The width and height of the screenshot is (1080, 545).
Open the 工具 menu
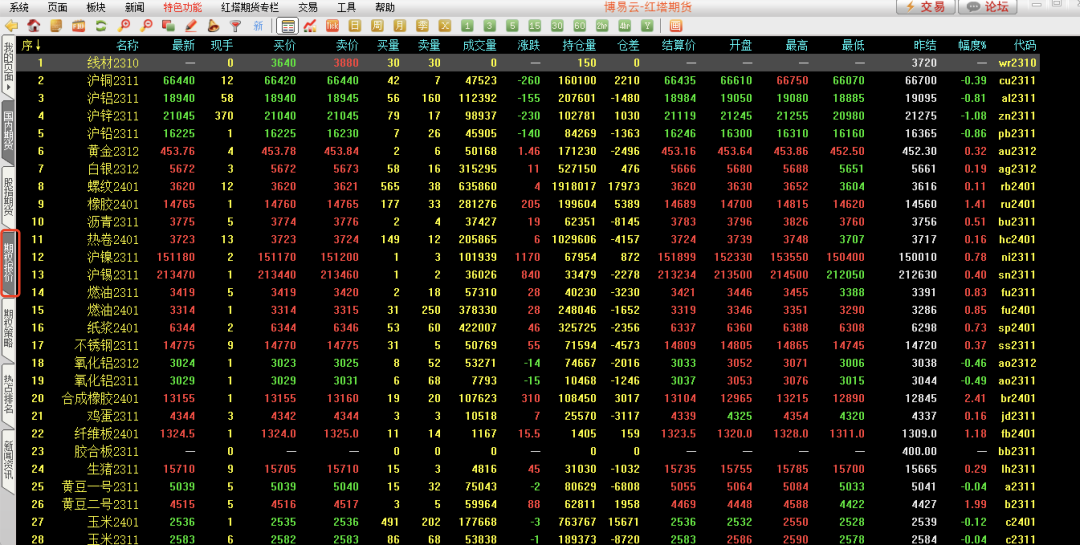pyautogui.click(x=346, y=7)
